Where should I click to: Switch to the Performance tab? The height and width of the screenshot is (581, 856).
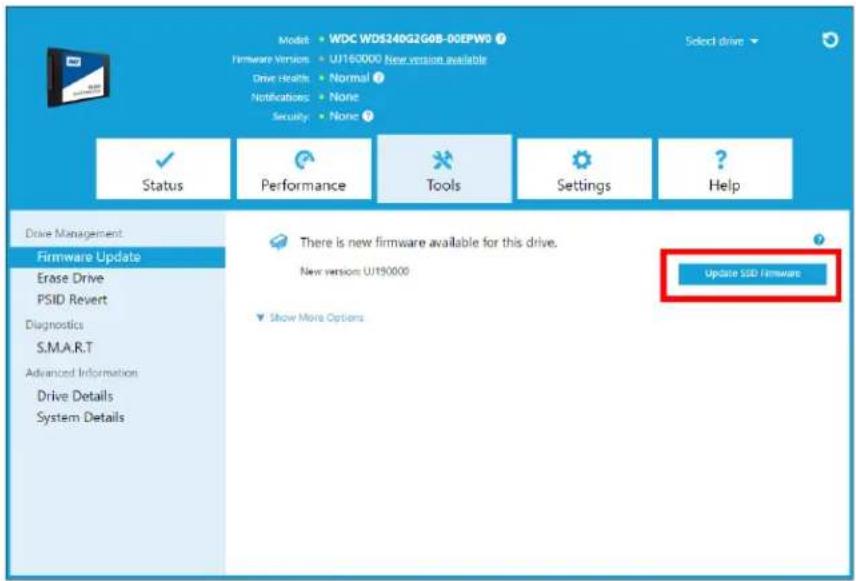point(304,169)
